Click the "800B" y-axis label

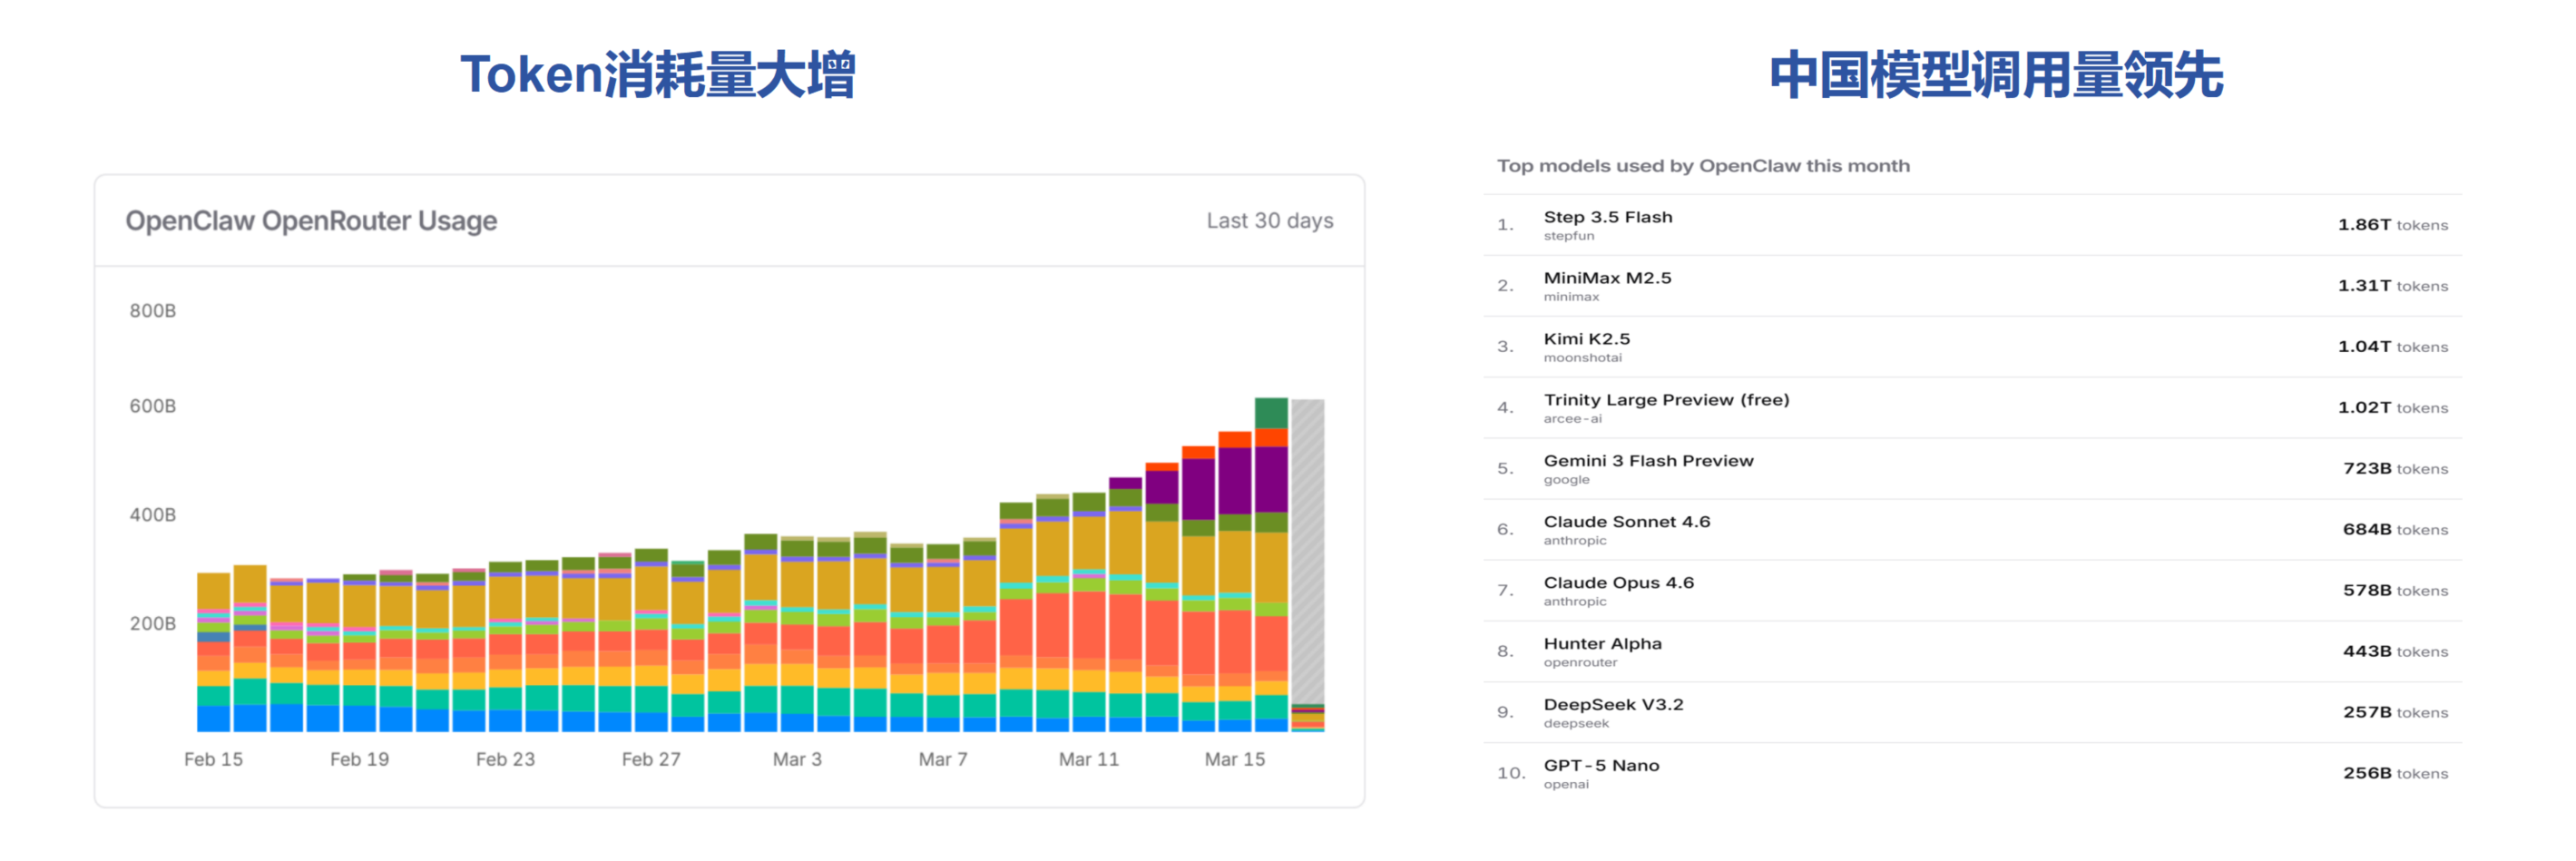tap(153, 311)
